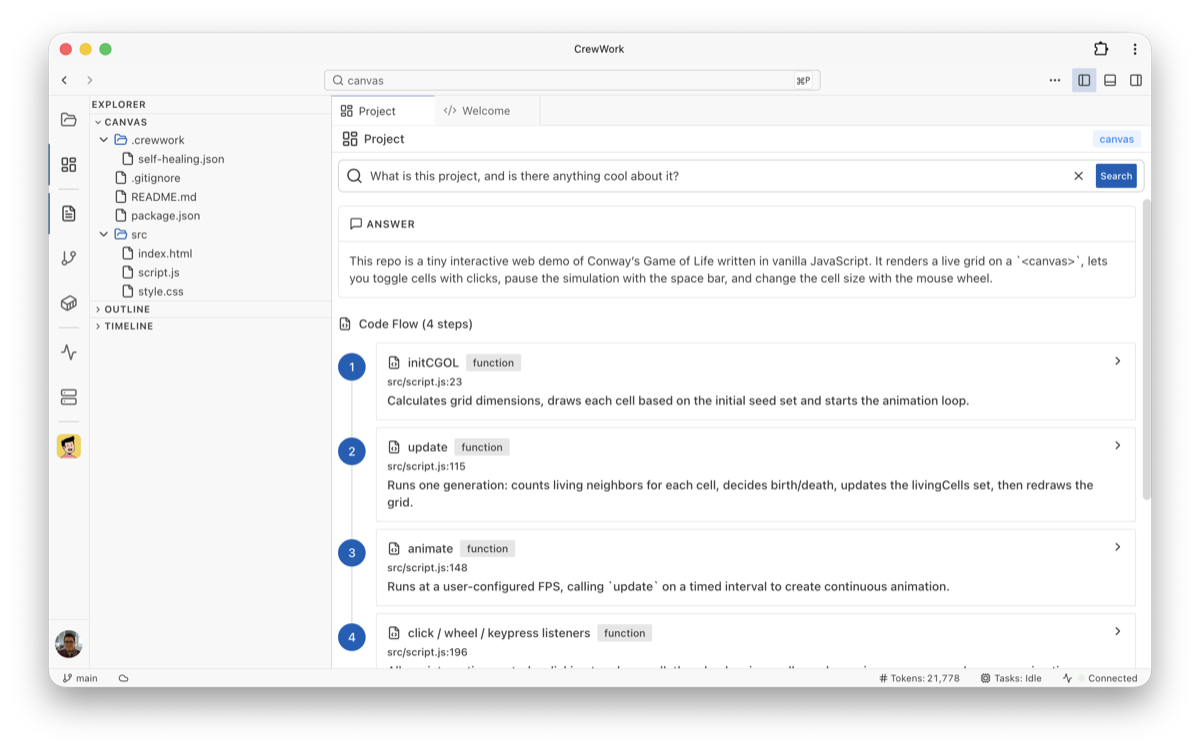Expand the TIMELINE section
This screenshot has width=1200, height=751.
(x=98, y=326)
